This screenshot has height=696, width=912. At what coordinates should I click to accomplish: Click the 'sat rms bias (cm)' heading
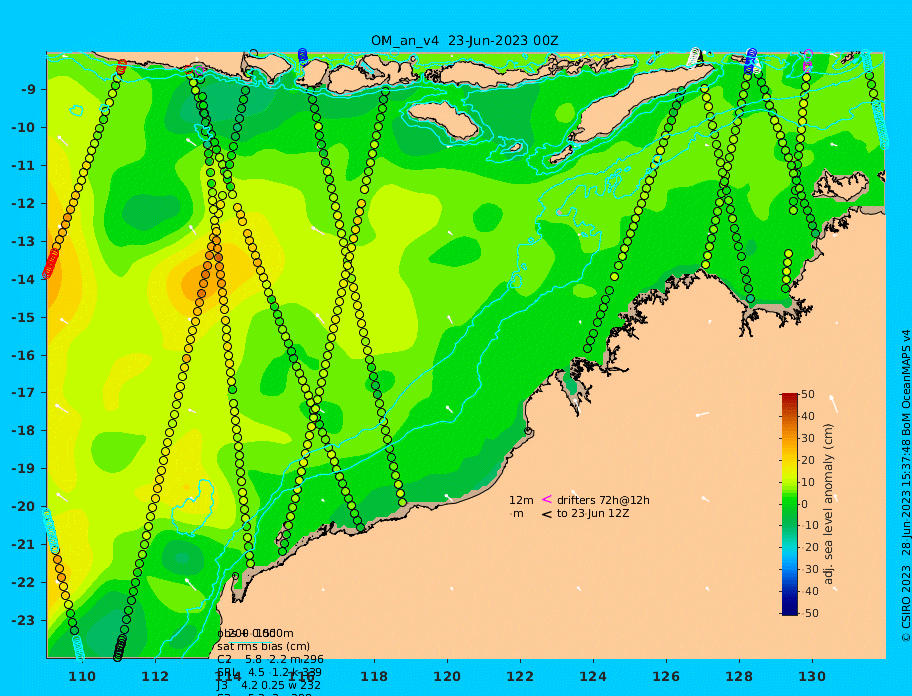click(x=263, y=647)
